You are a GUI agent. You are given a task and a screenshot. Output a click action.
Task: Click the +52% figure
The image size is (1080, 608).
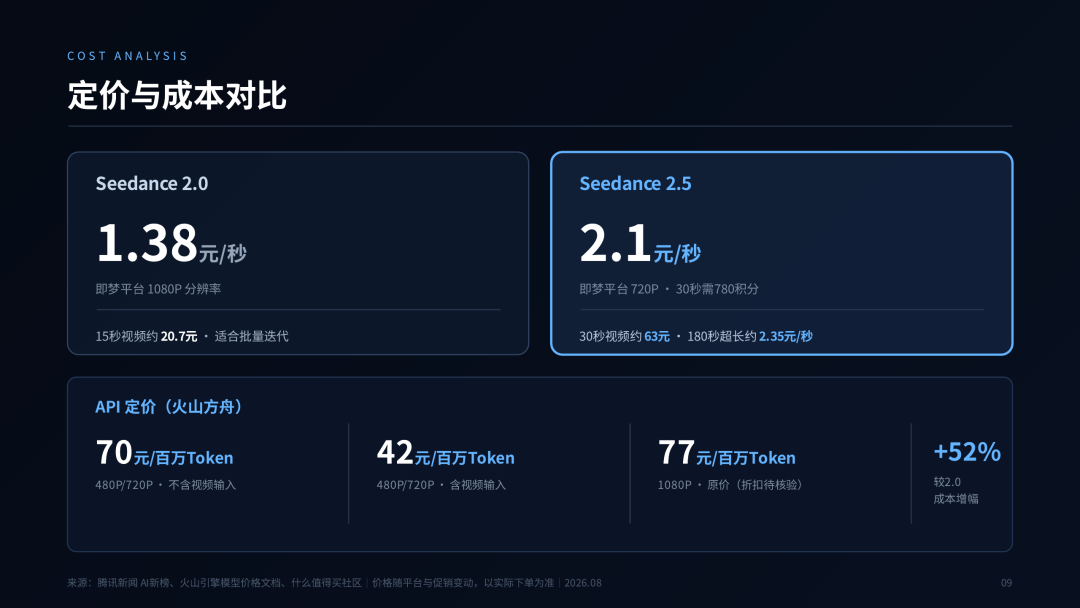tap(967, 452)
